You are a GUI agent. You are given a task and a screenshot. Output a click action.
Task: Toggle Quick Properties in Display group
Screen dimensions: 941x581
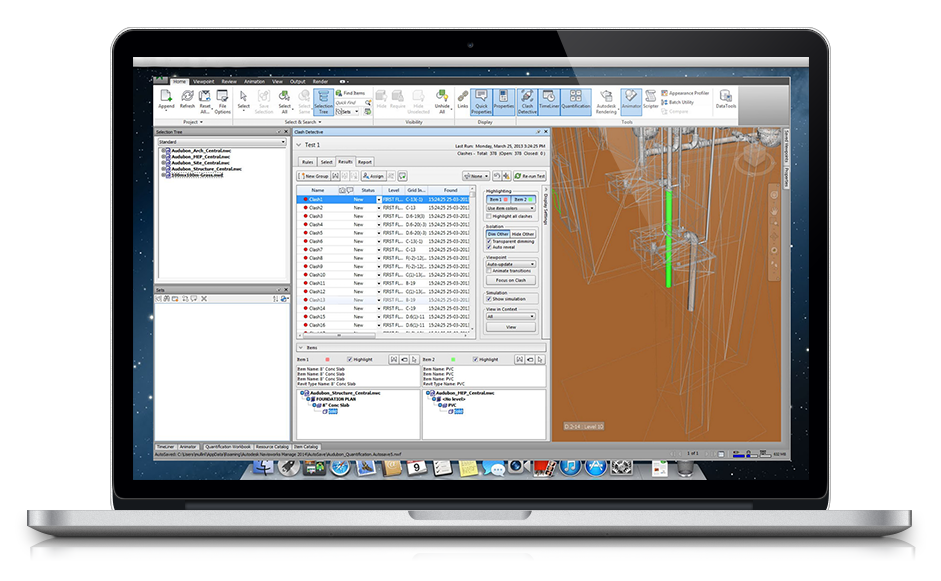481,102
